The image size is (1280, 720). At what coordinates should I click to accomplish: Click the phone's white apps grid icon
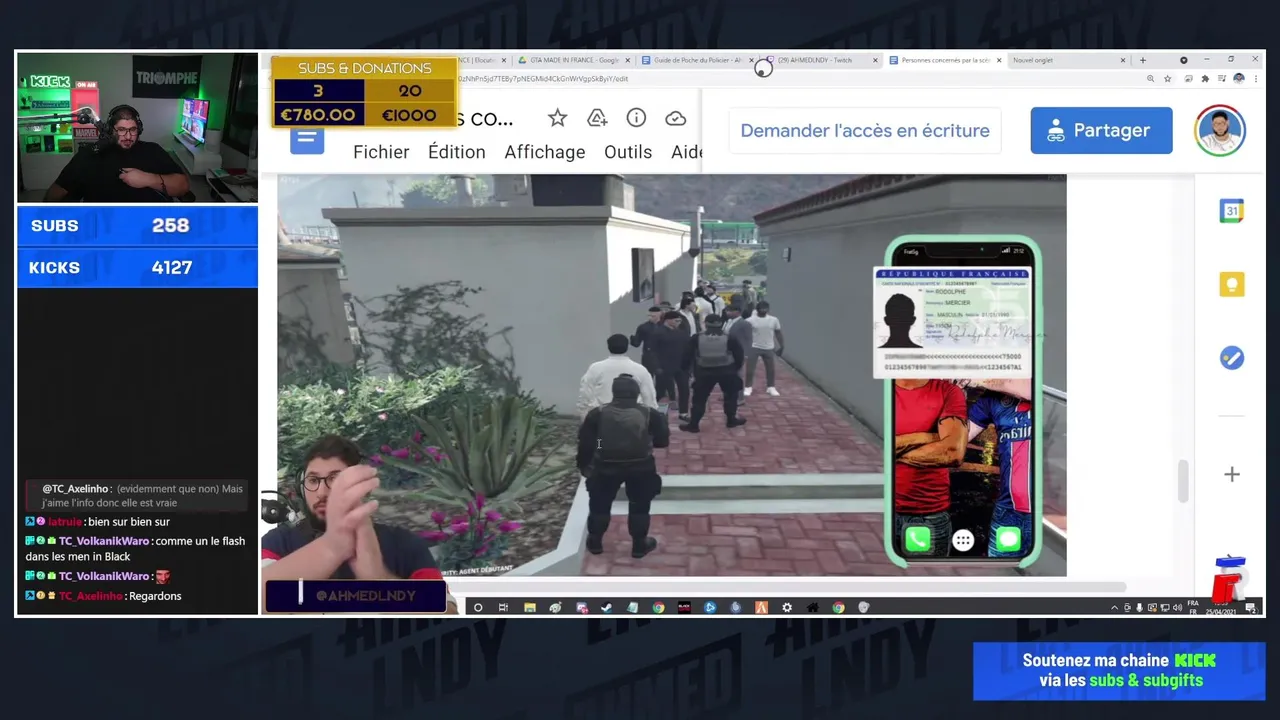pos(963,541)
